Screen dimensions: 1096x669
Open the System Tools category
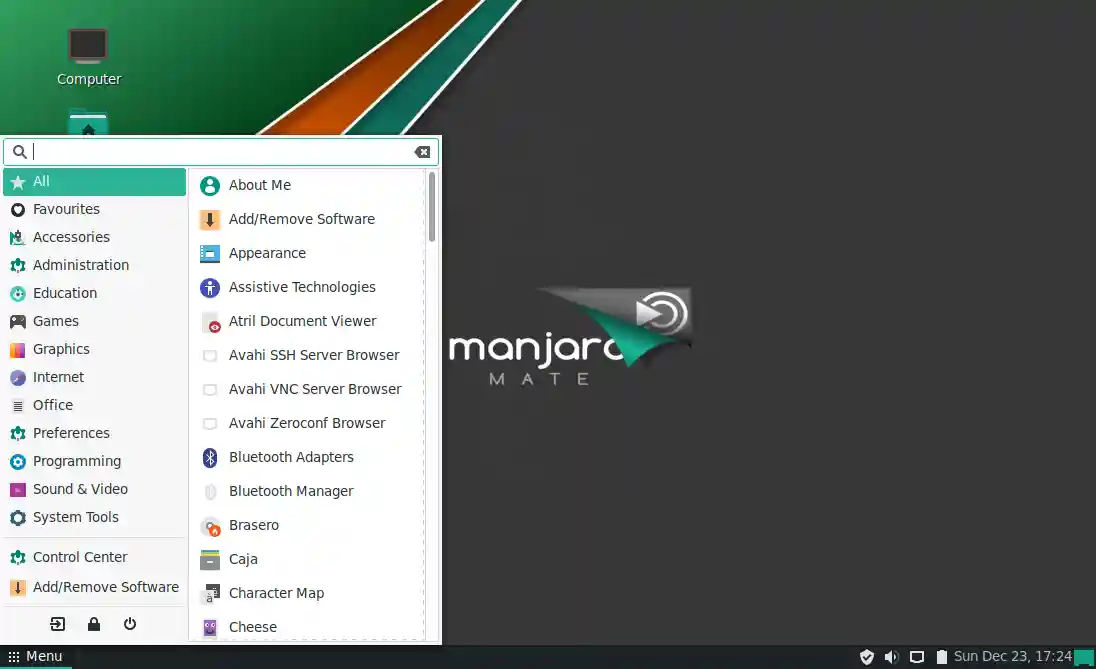(x=94, y=517)
